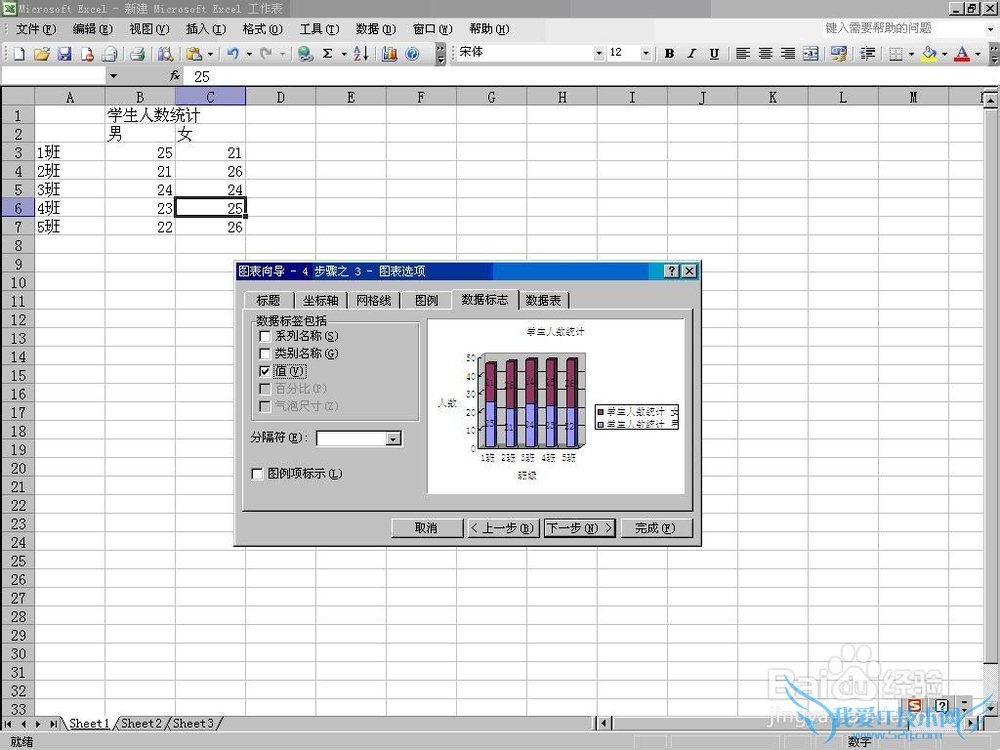Click the AutoSum sigma icon
This screenshot has width=1000, height=750.
click(327, 54)
